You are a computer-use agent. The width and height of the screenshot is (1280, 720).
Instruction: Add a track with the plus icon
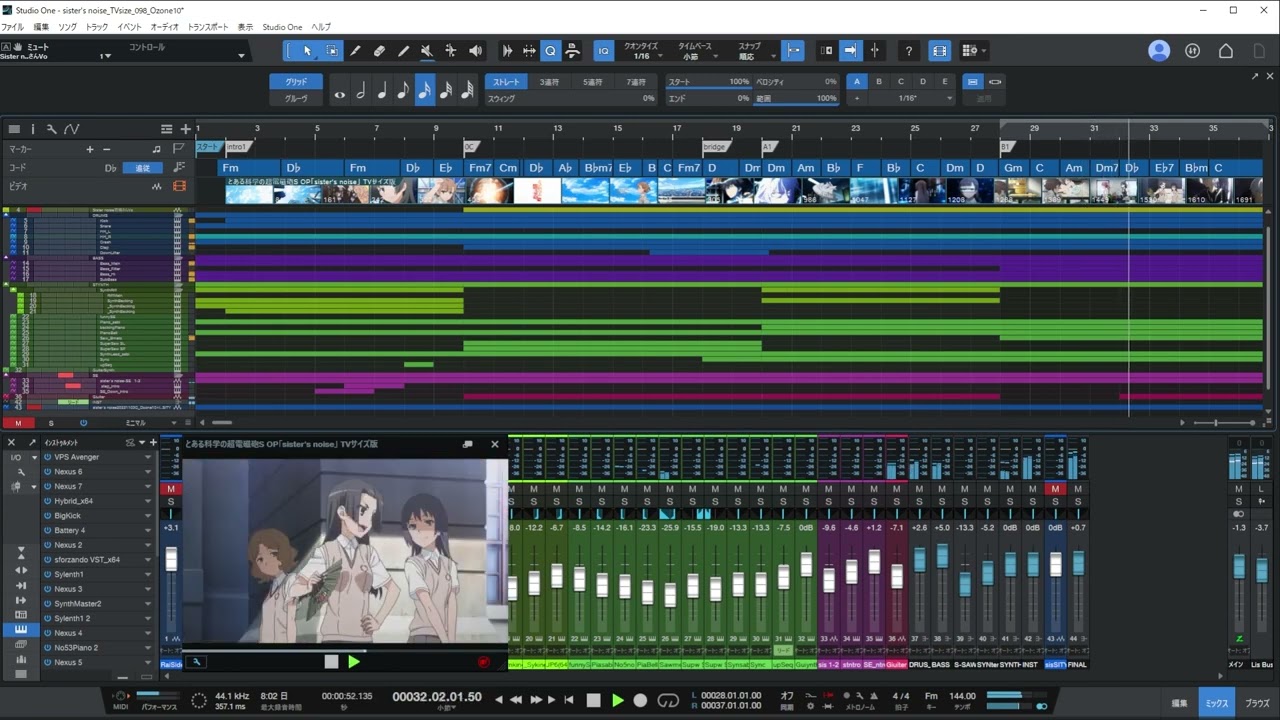[x=185, y=129]
